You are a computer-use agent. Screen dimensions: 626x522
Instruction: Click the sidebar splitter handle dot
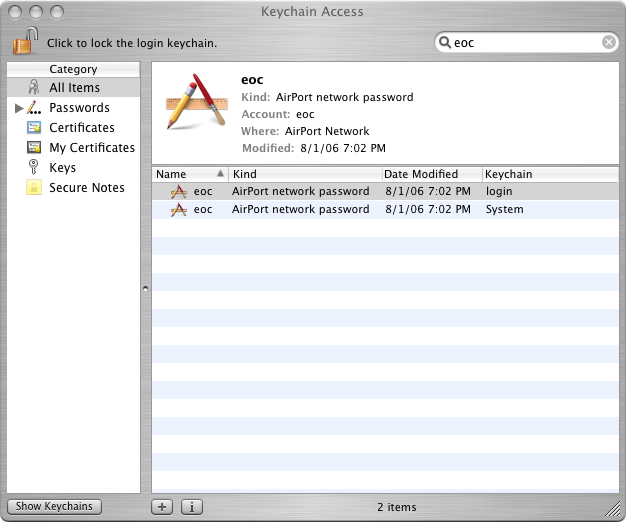click(x=145, y=288)
